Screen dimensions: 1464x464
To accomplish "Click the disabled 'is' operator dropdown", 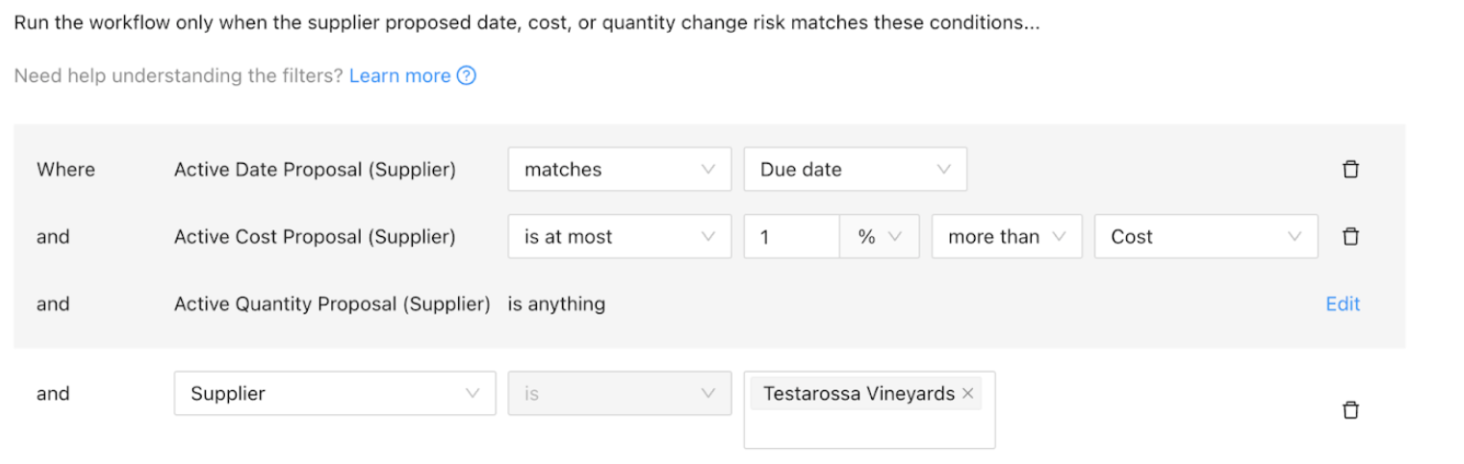I will (x=620, y=393).
